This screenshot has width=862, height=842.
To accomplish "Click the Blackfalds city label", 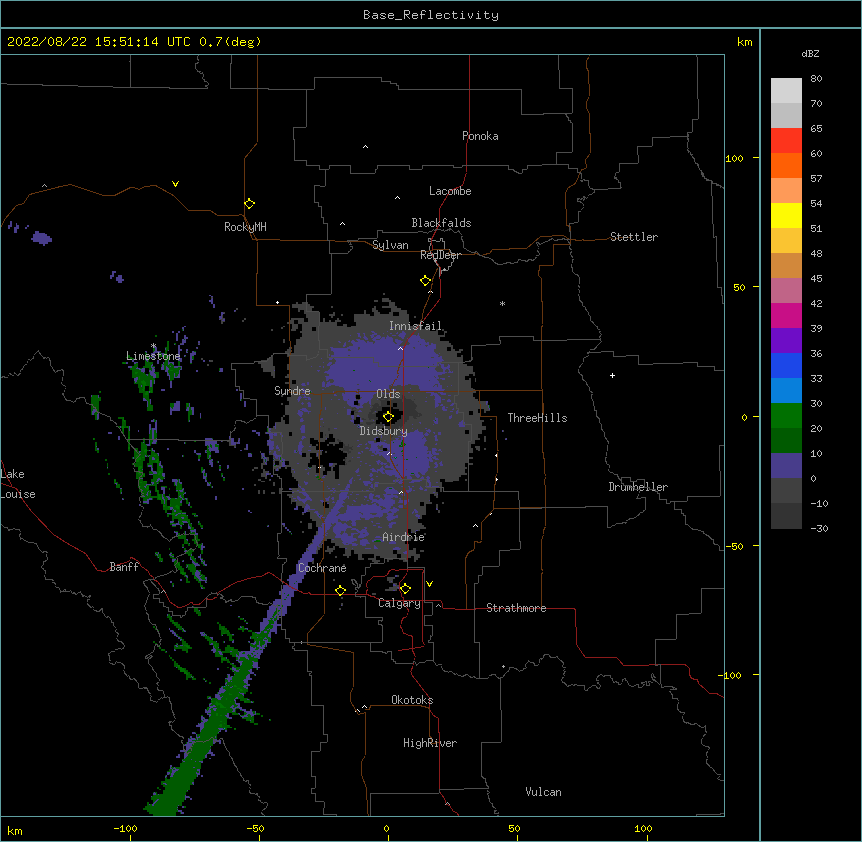I will (x=441, y=223).
